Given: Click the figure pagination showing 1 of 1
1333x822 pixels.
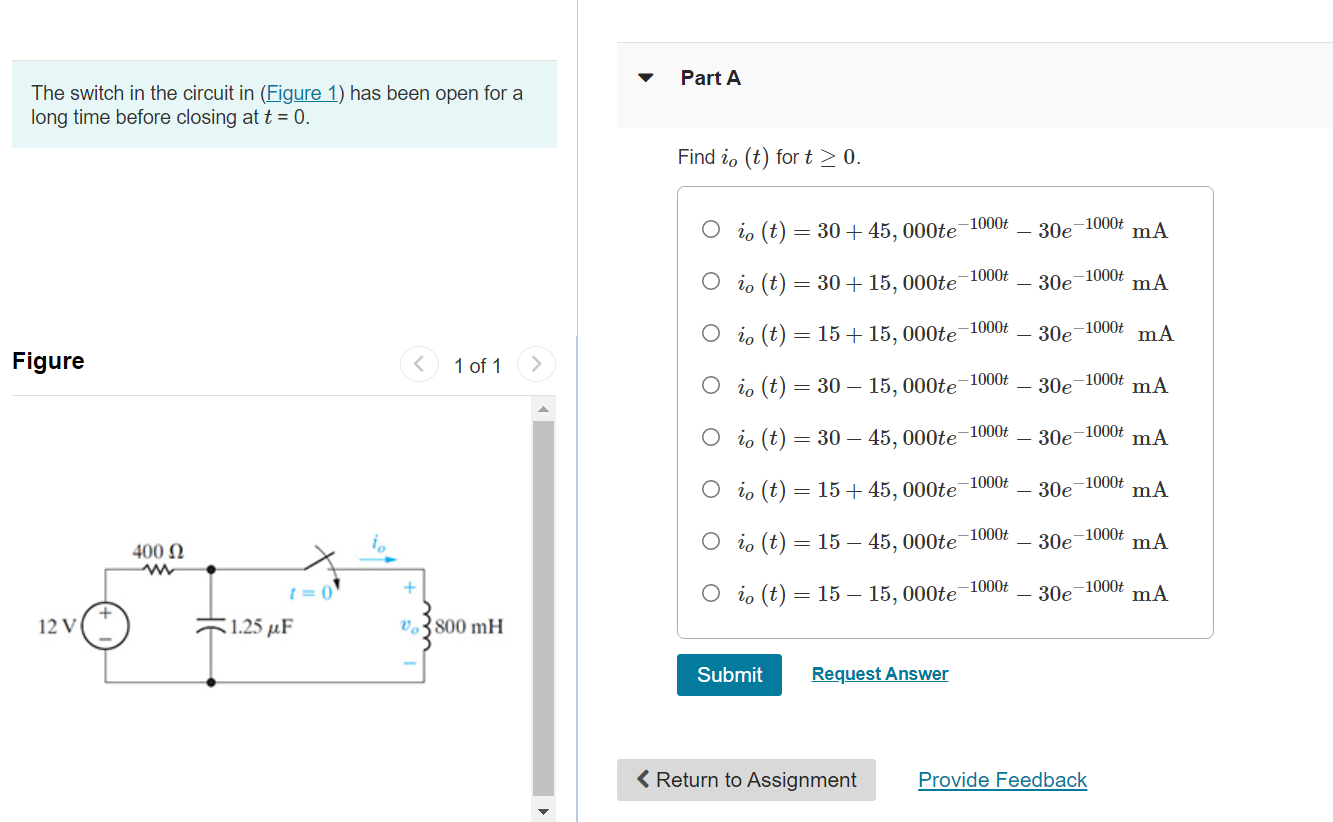Looking at the screenshot, I should click(478, 366).
